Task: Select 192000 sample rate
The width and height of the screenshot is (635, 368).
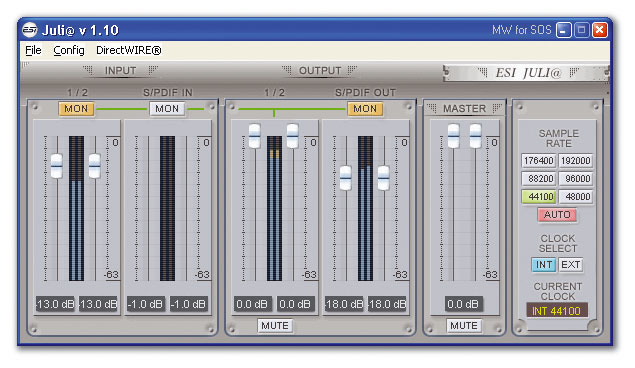Action: [575, 161]
